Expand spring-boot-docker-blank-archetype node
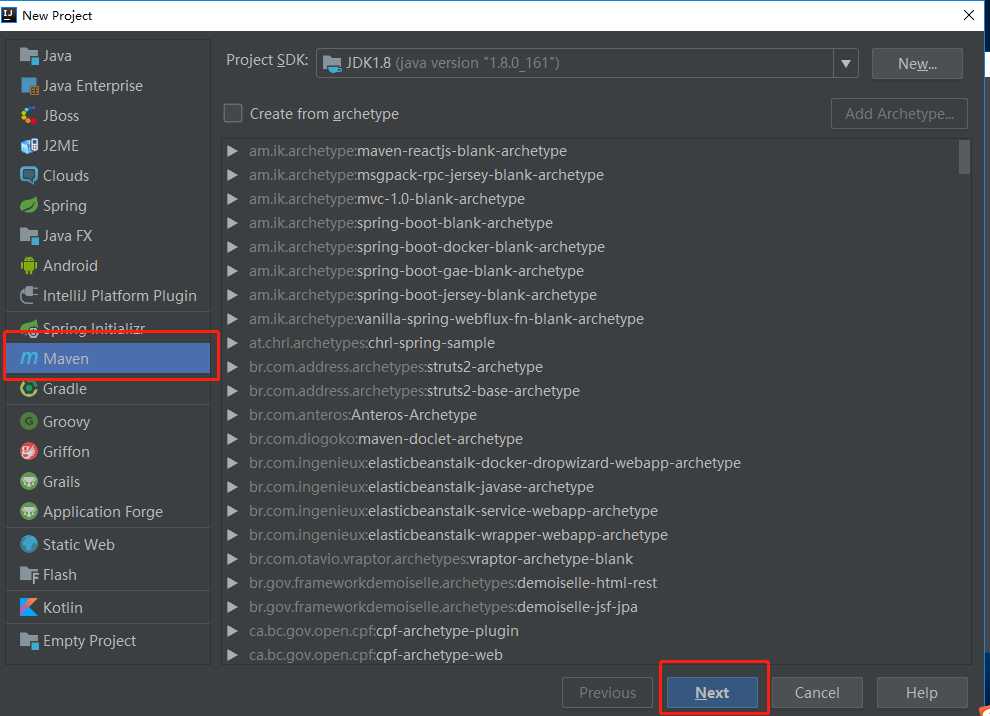This screenshot has width=990, height=716. 232,248
